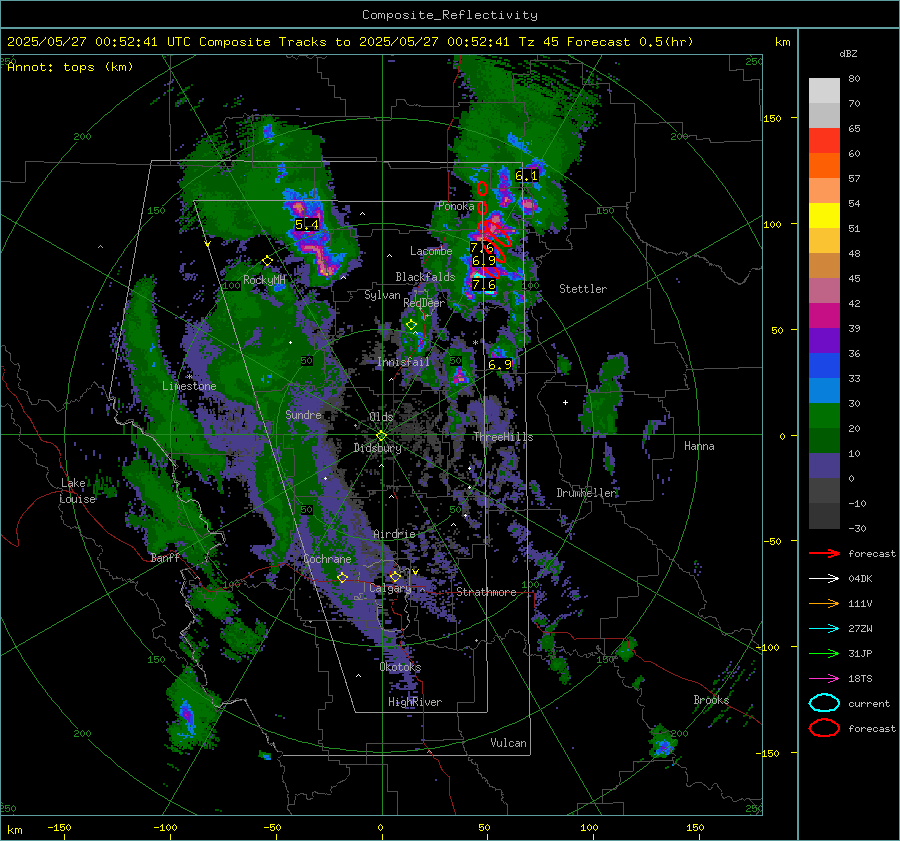Click the RedDeer city label
The image size is (900, 841).
click(424, 303)
